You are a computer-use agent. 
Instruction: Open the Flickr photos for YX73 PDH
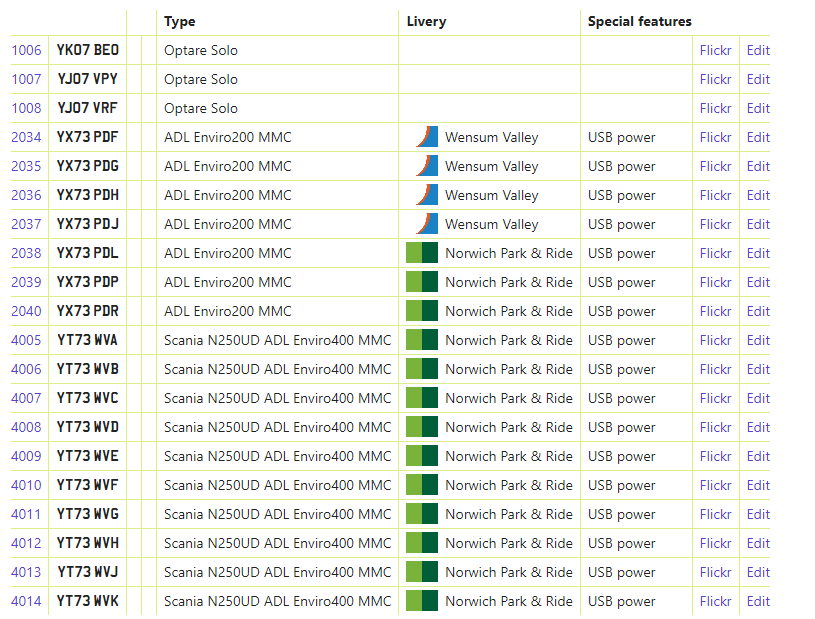pyautogui.click(x=715, y=195)
